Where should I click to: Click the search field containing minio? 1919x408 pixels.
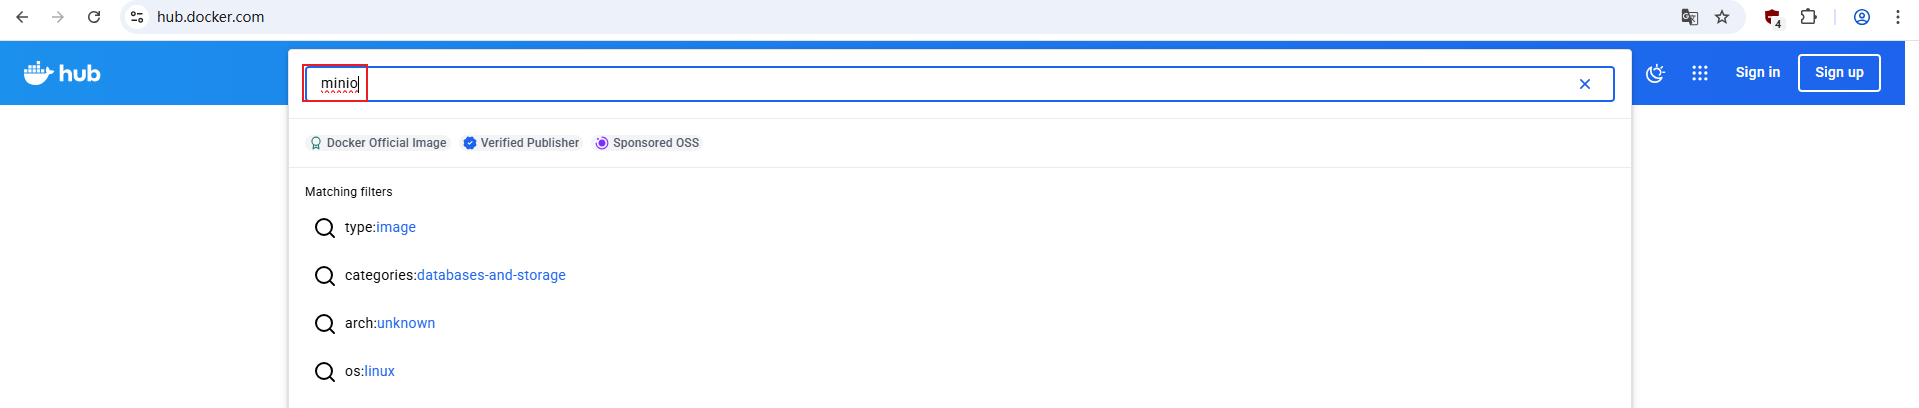click(x=959, y=84)
